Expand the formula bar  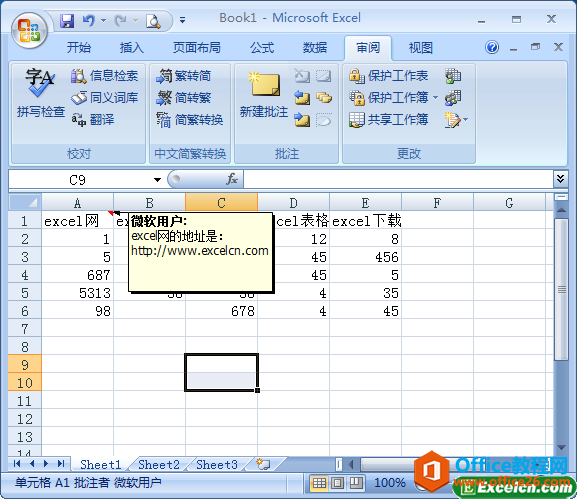pyautogui.click(x=560, y=179)
